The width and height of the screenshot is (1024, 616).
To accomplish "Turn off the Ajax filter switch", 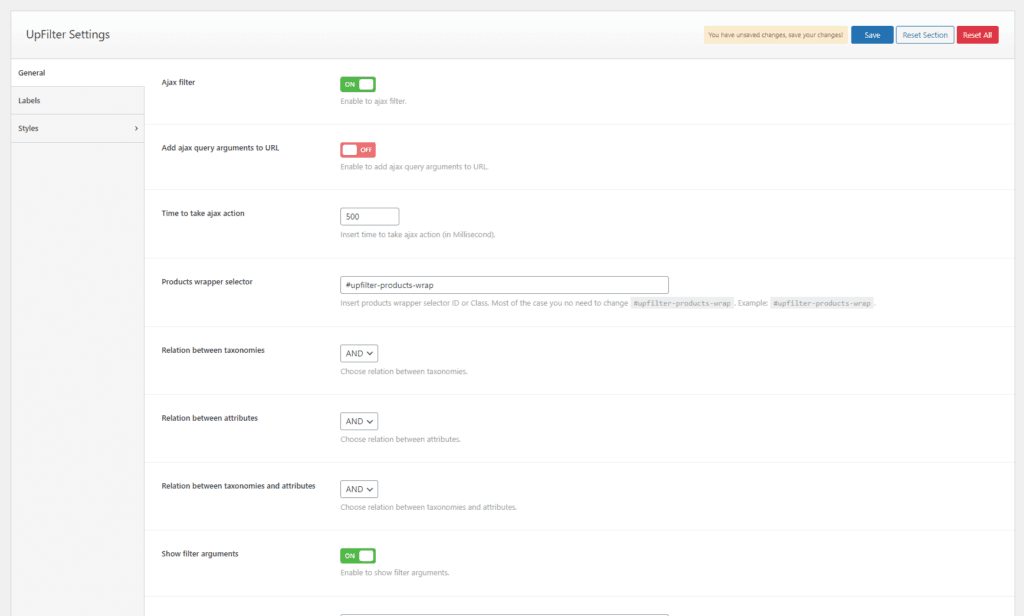I will [358, 85].
